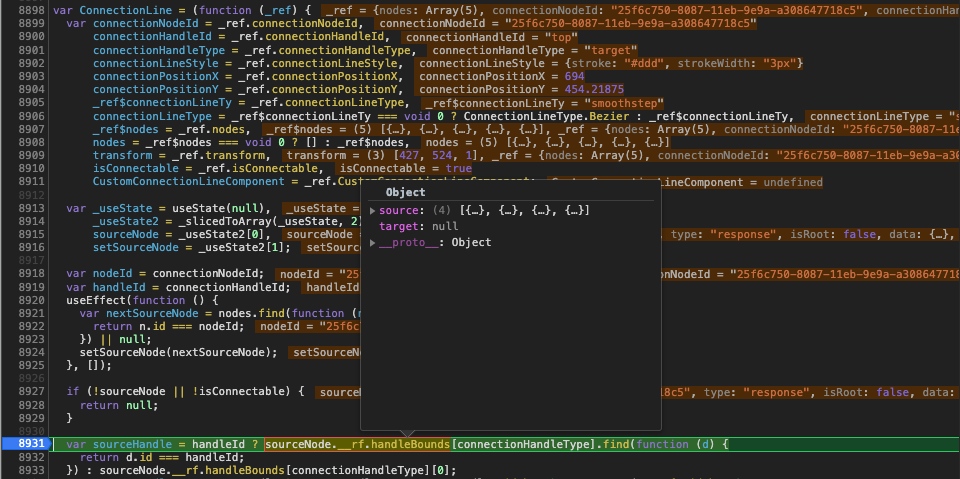
Task: Expand __proto__ entry in Object tooltip
Action: (373, 243)
